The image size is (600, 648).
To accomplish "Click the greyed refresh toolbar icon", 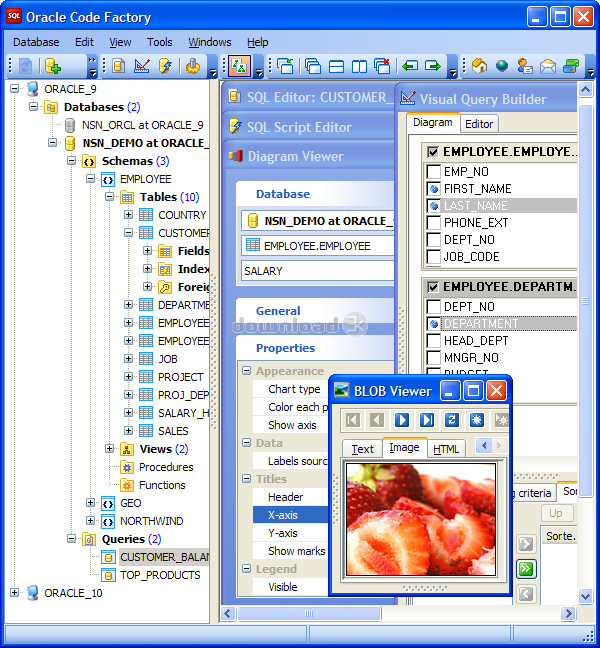I will (25, 66).
